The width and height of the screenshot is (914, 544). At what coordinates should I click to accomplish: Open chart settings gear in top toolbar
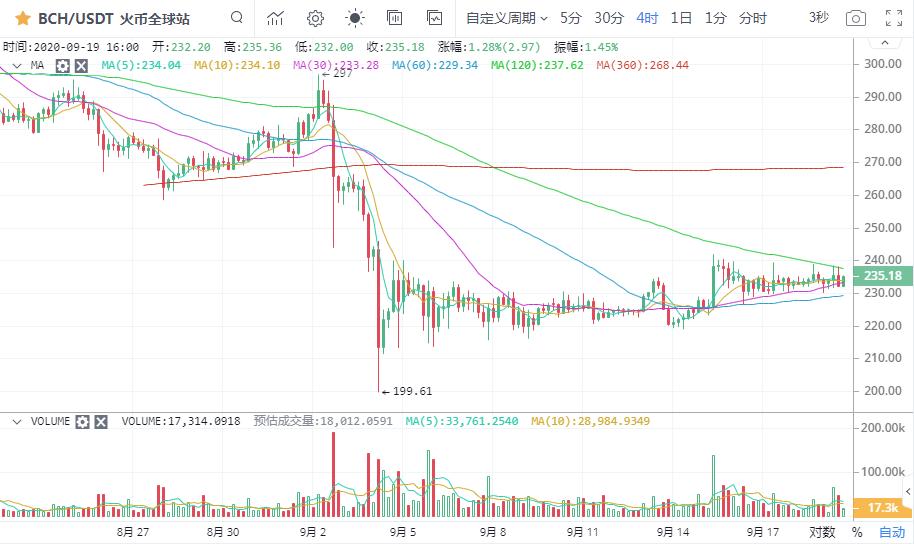point(315,18)
